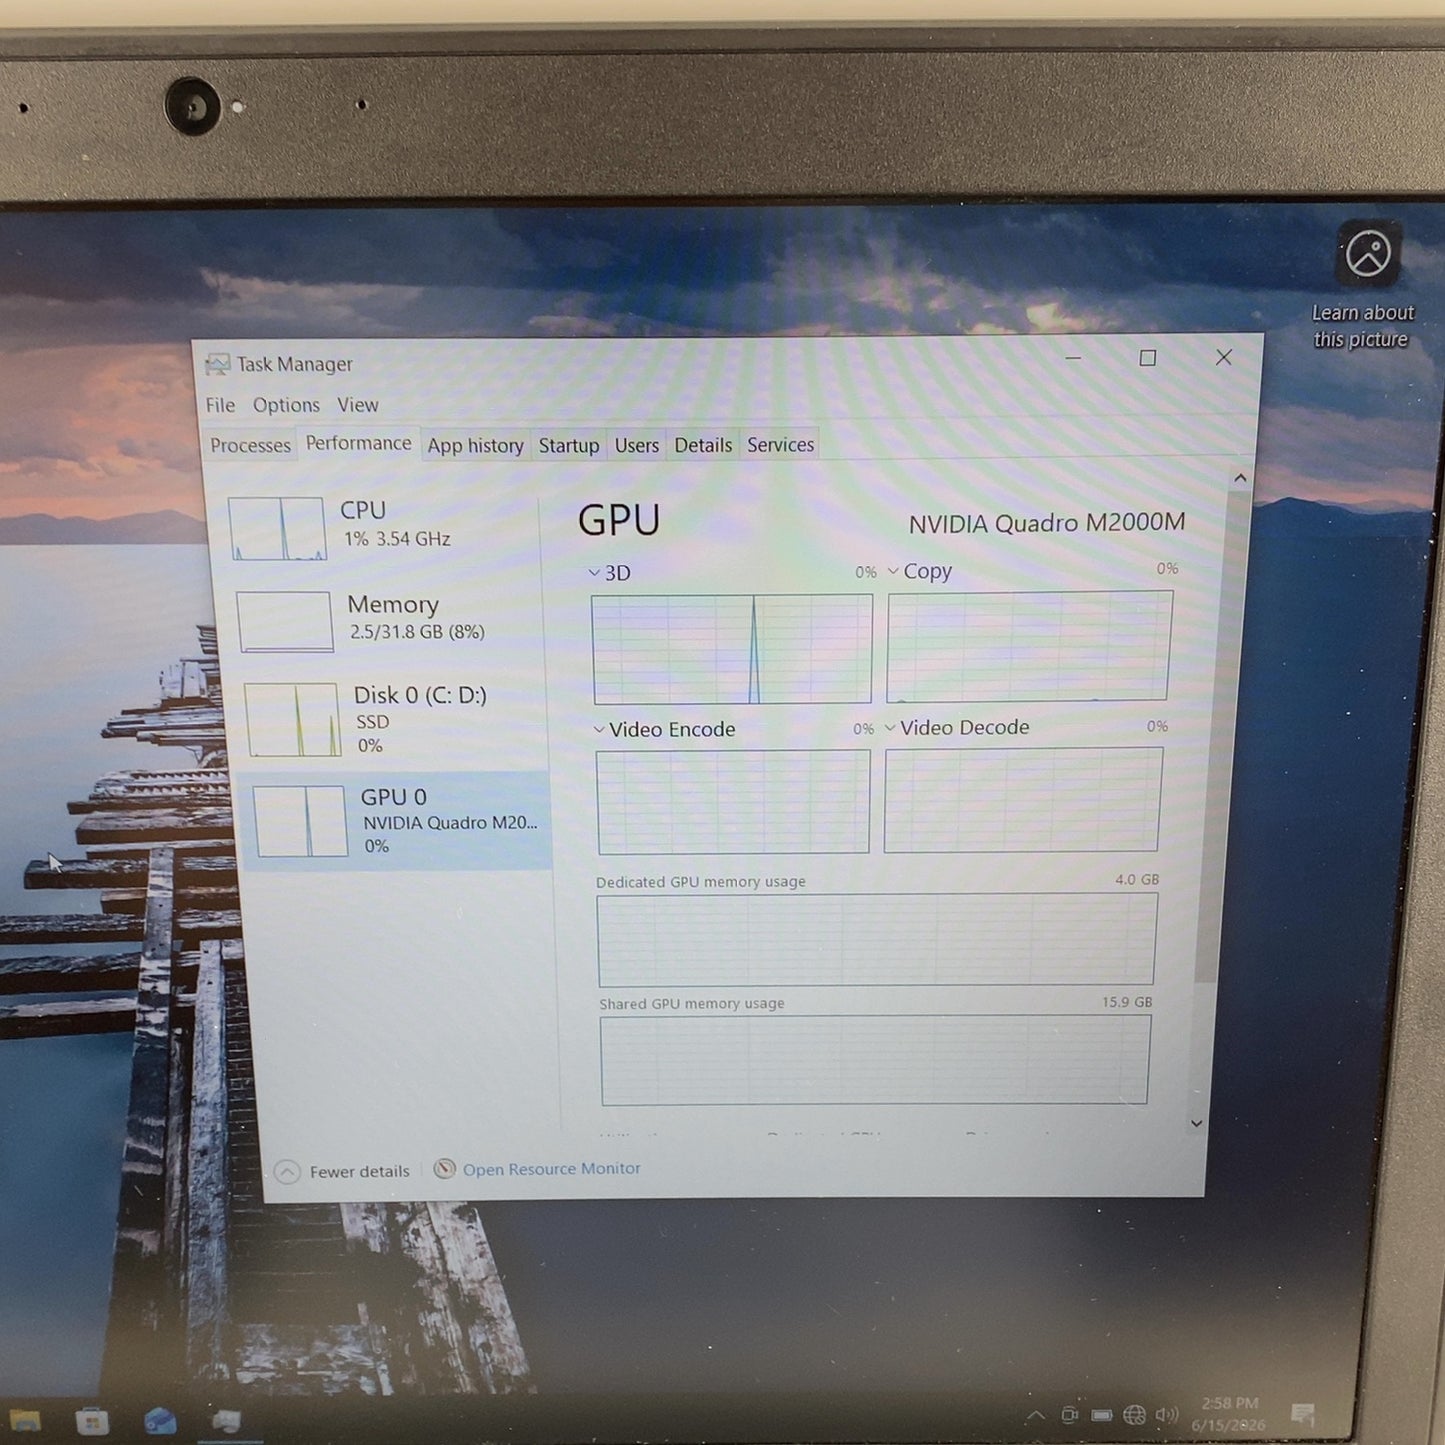Click the CPU mini graph thumbnail

[x=277, y=528]
